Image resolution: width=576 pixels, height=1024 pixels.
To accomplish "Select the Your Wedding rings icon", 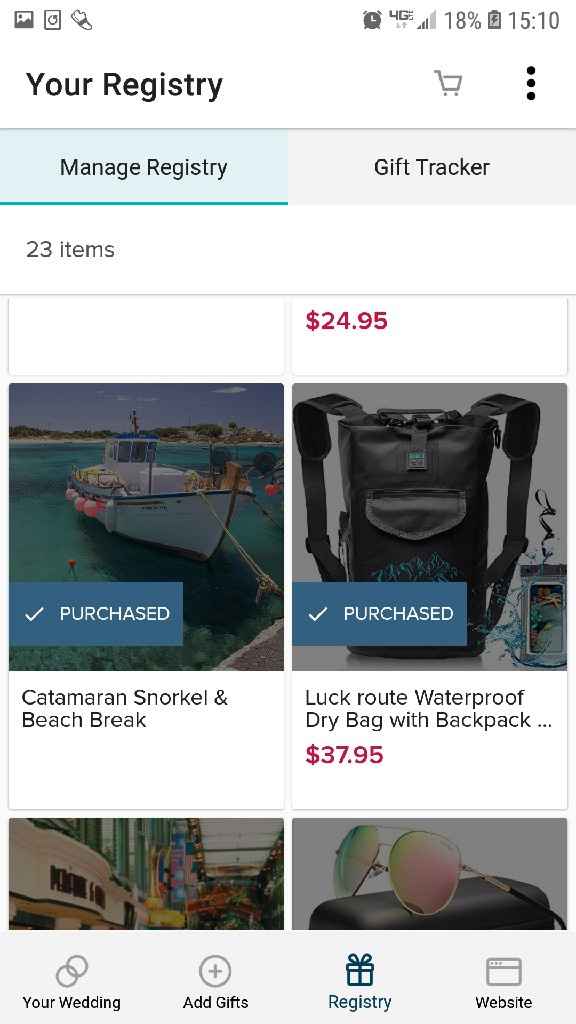I will (71, 971).
